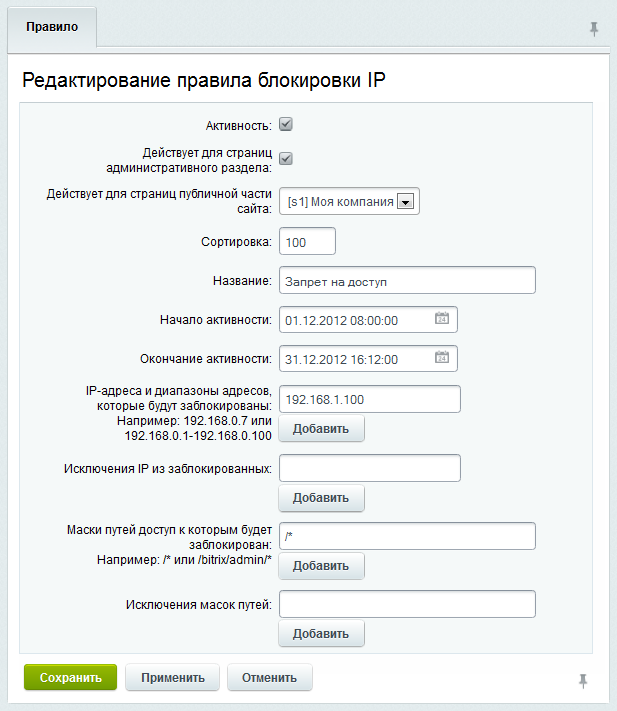Viewport: 617px width, 711px height.
Task: Uncheck the administrative section pages checkbox
Action: pos(285,158)
